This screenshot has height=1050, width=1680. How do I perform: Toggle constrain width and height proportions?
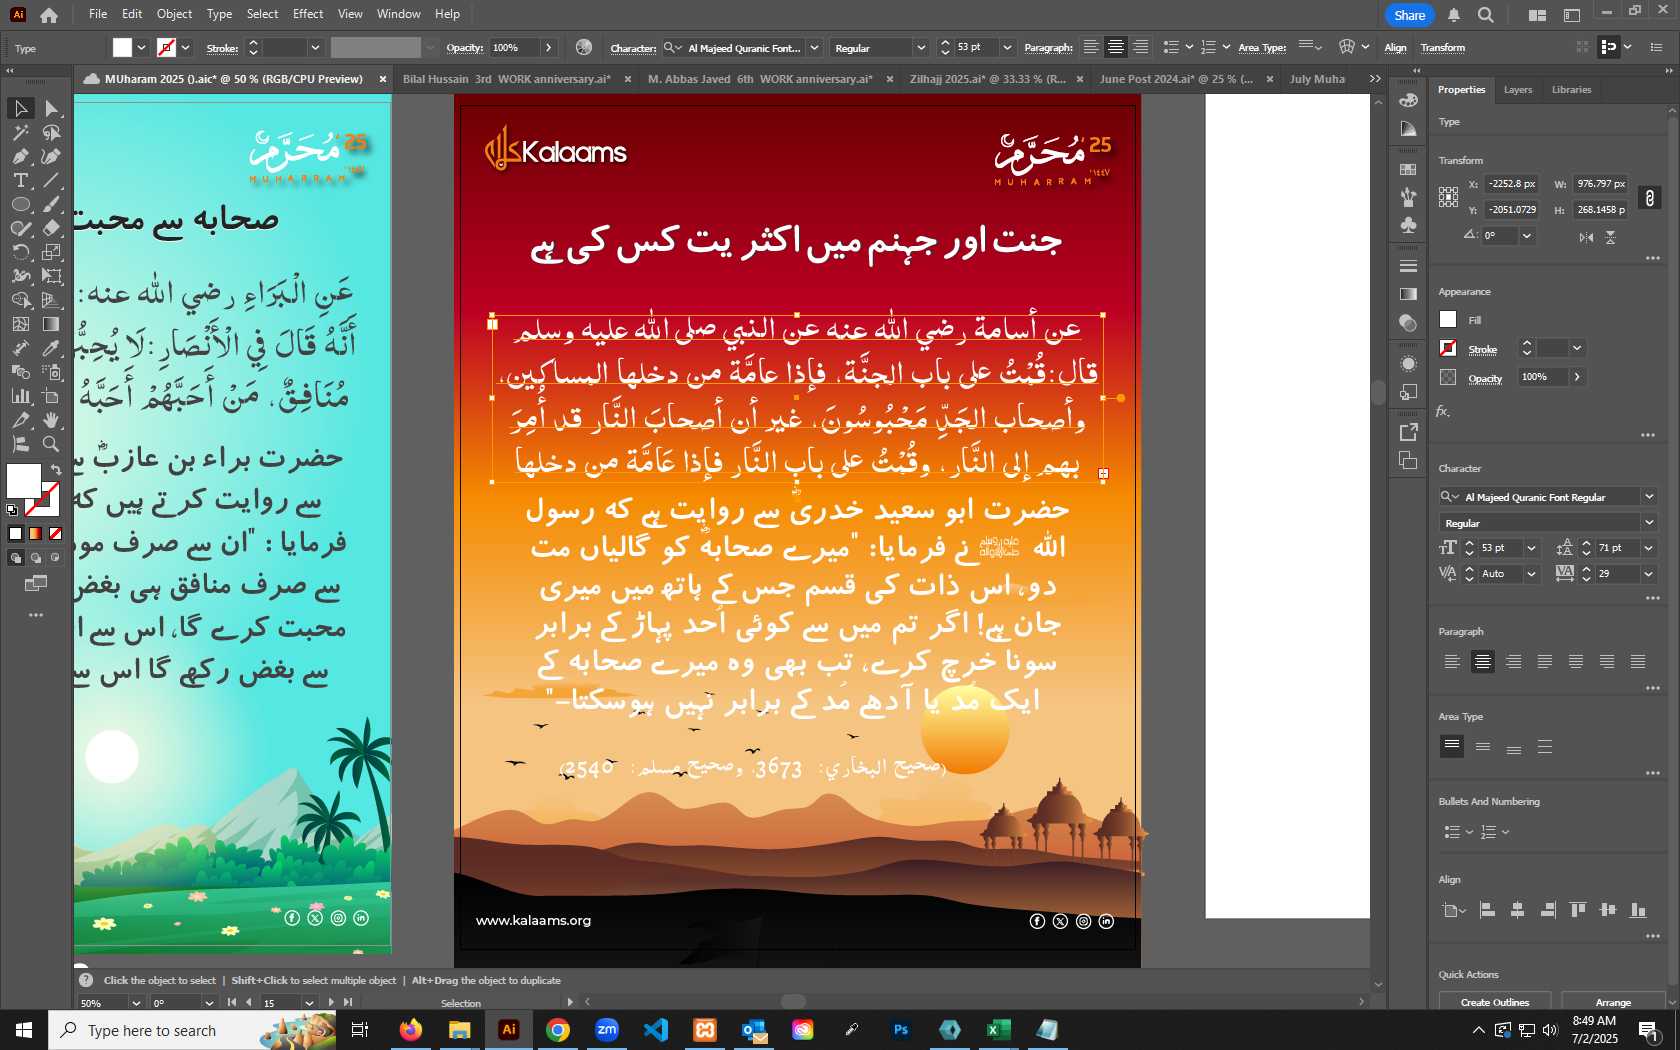[x=1650, y=197]
